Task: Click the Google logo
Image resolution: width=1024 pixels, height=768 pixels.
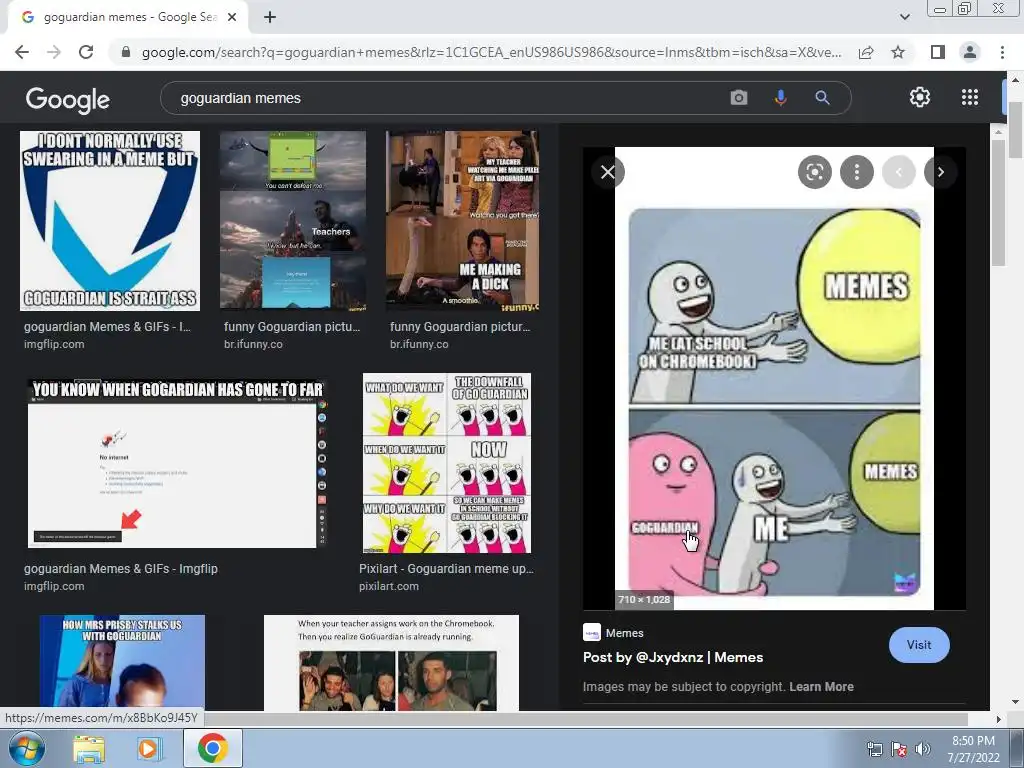Action: 68,99
